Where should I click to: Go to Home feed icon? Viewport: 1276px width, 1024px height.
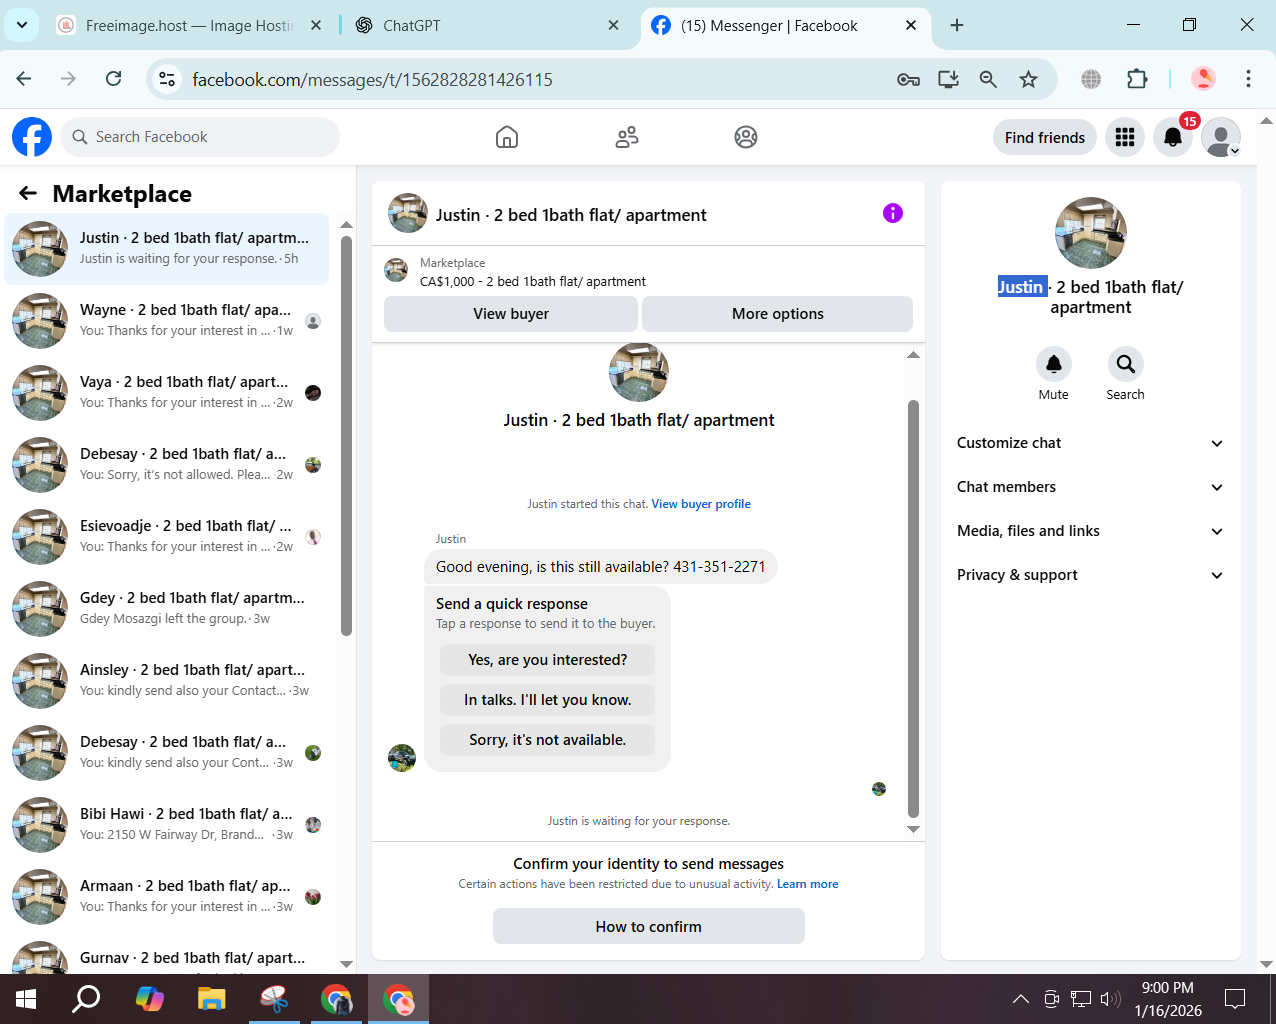507,137
